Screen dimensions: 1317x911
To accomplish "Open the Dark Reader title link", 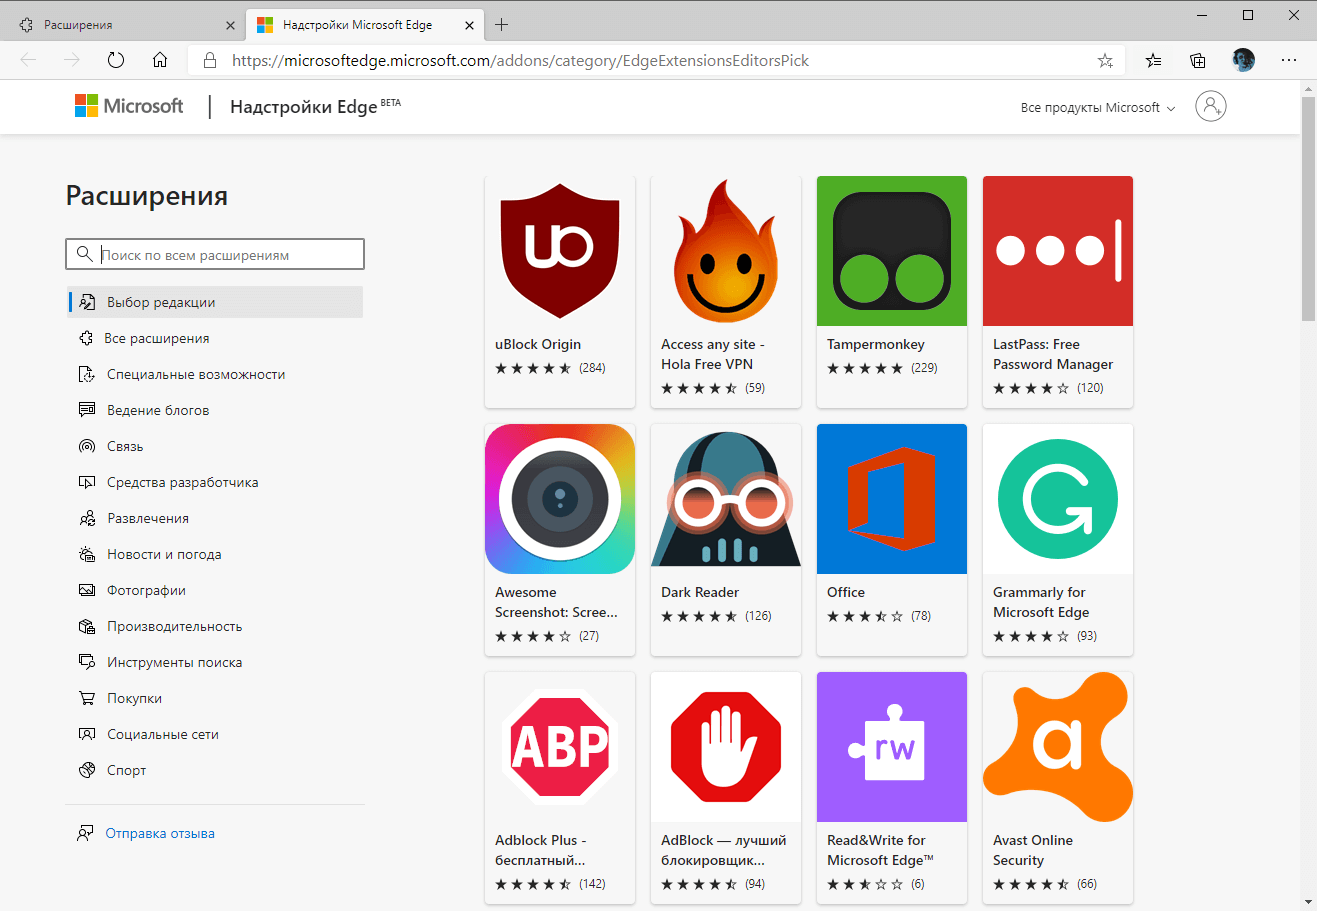I will [x=700, y=592].
